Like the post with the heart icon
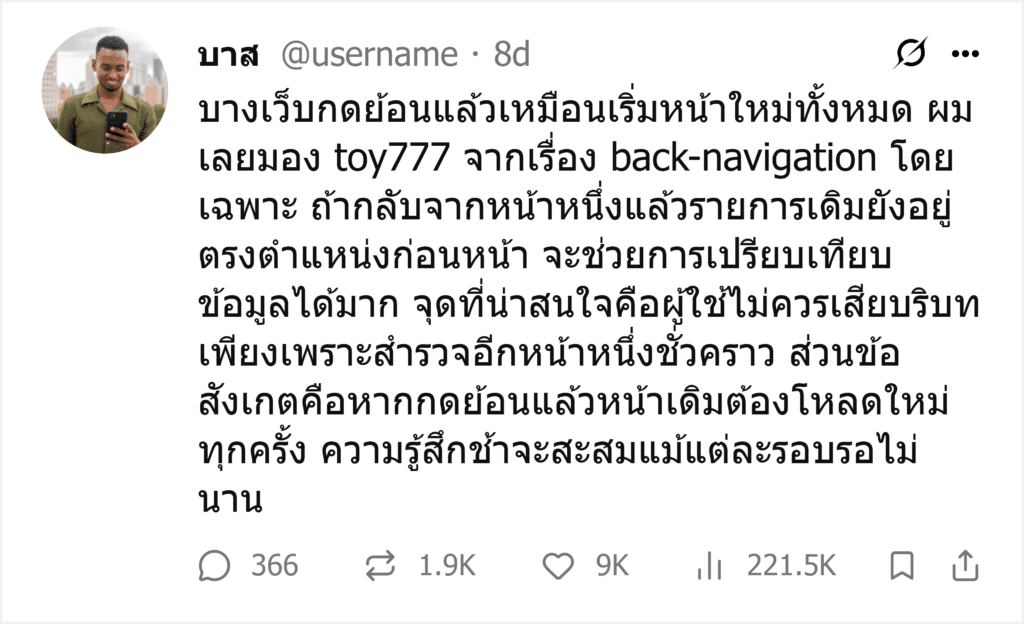Viewport: 1024px width, 624px height. [x=558, y=566]
